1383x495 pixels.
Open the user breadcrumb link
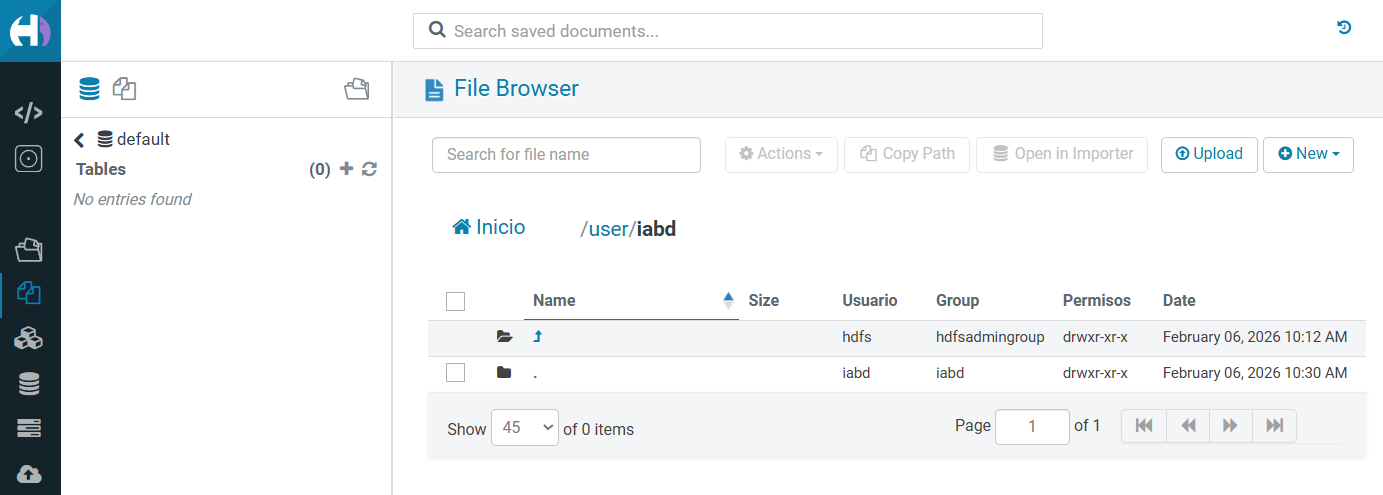[x=608, y=229]
